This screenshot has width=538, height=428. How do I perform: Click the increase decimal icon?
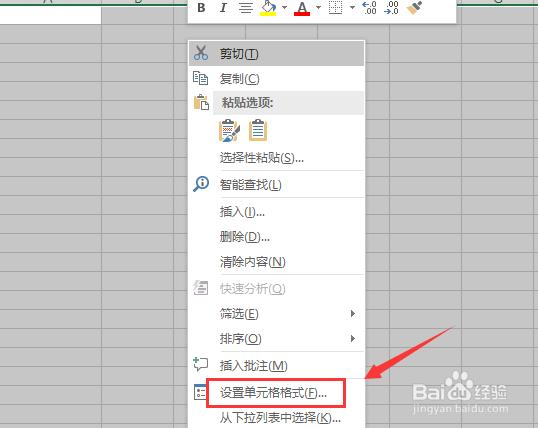click(370, 8)
